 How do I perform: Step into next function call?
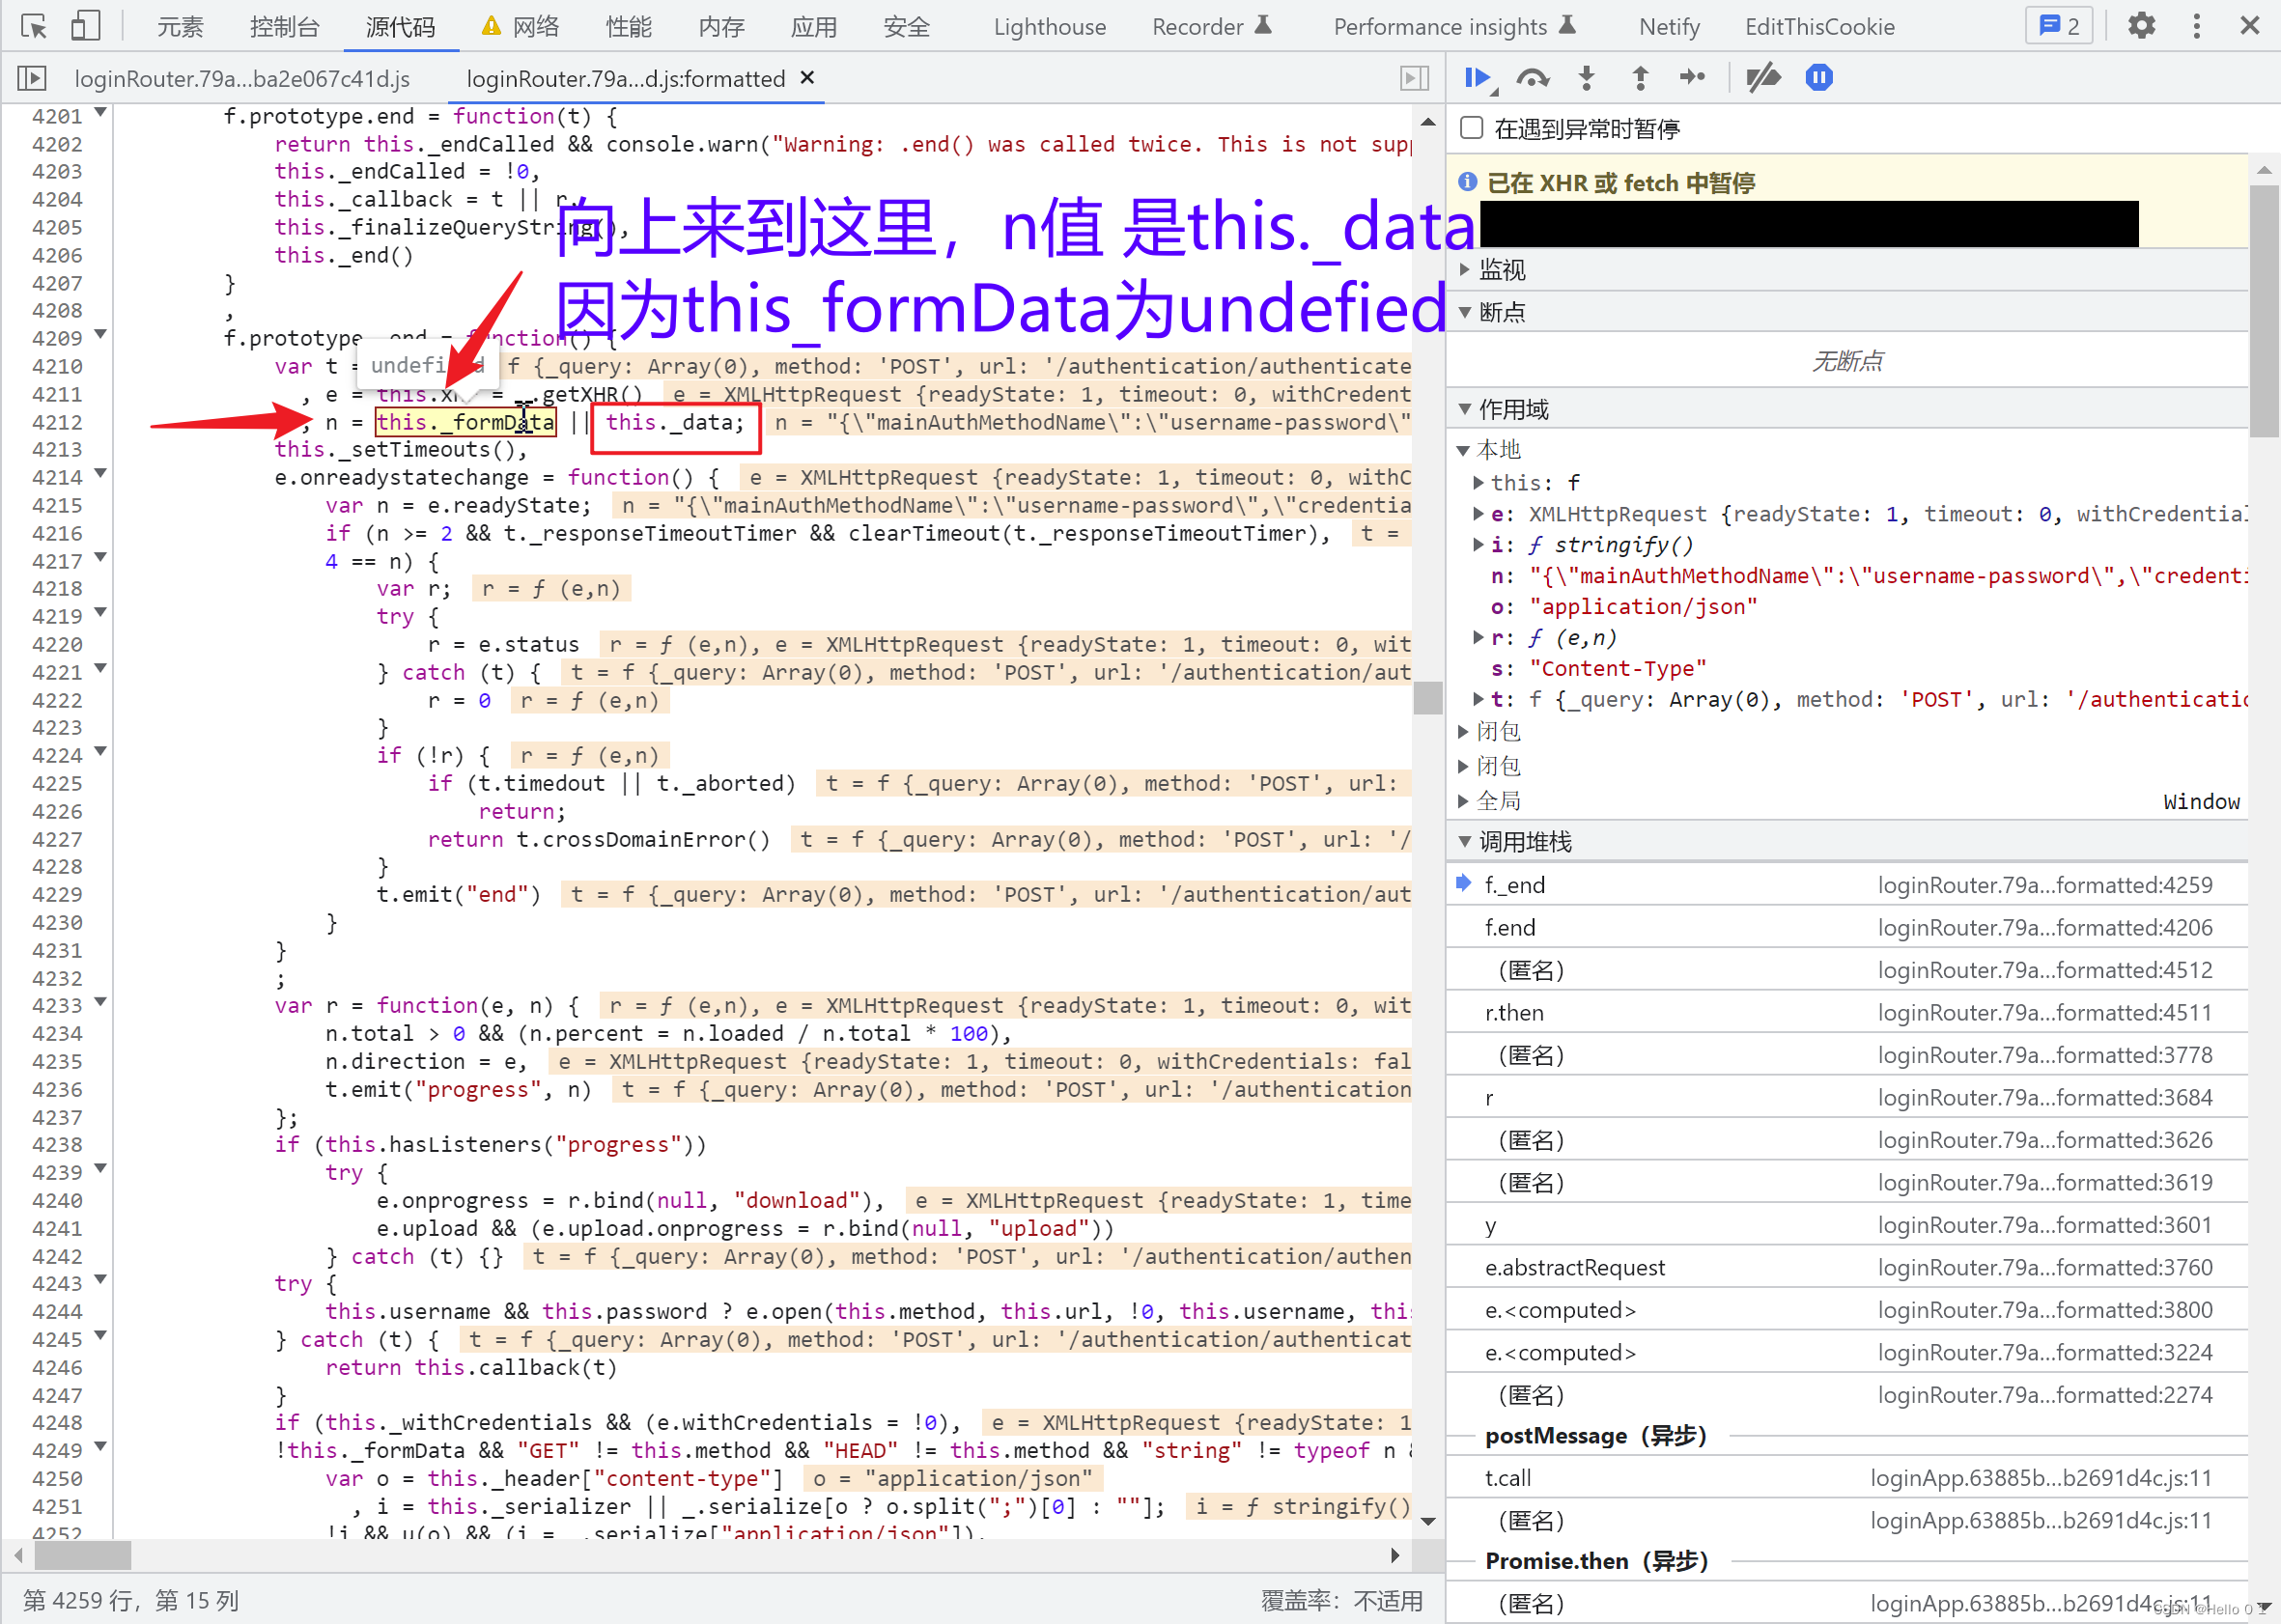(x=1586, y=77)
